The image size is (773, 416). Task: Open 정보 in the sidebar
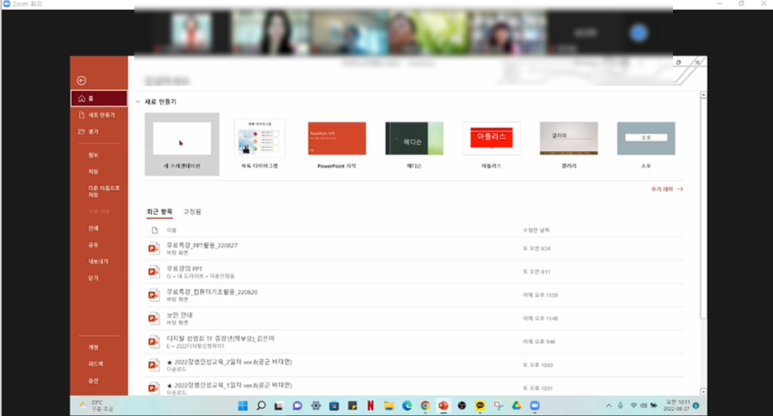(93, 155)
